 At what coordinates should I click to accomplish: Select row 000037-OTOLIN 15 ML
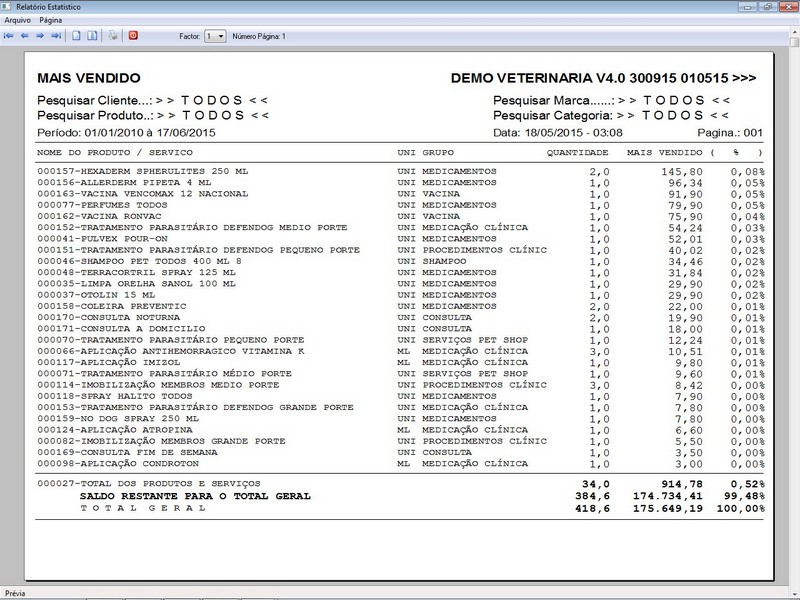click(x=401, y=295)
